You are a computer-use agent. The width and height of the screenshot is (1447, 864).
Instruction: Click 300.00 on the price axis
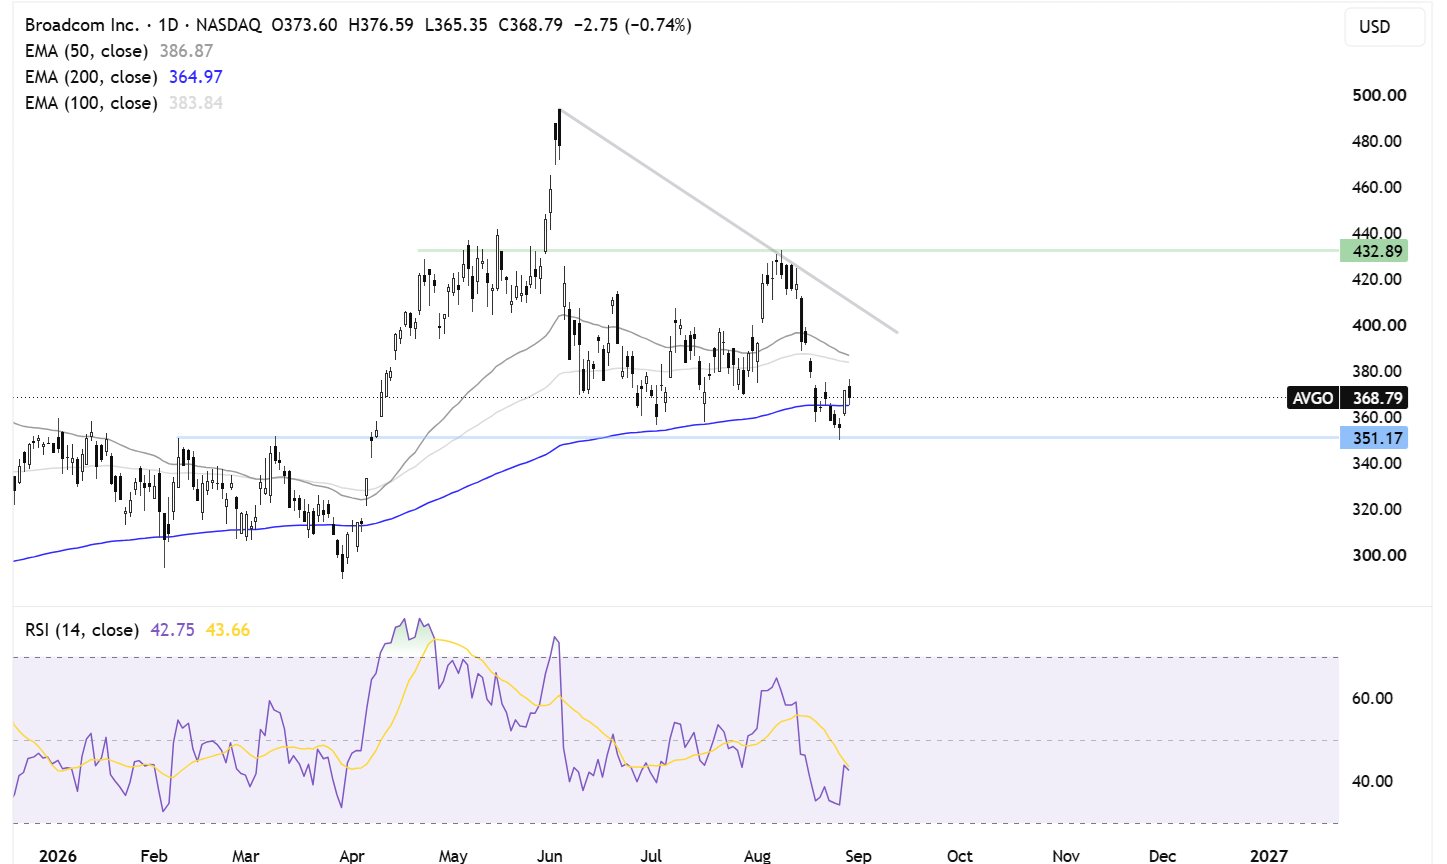tap(1379, 555)
